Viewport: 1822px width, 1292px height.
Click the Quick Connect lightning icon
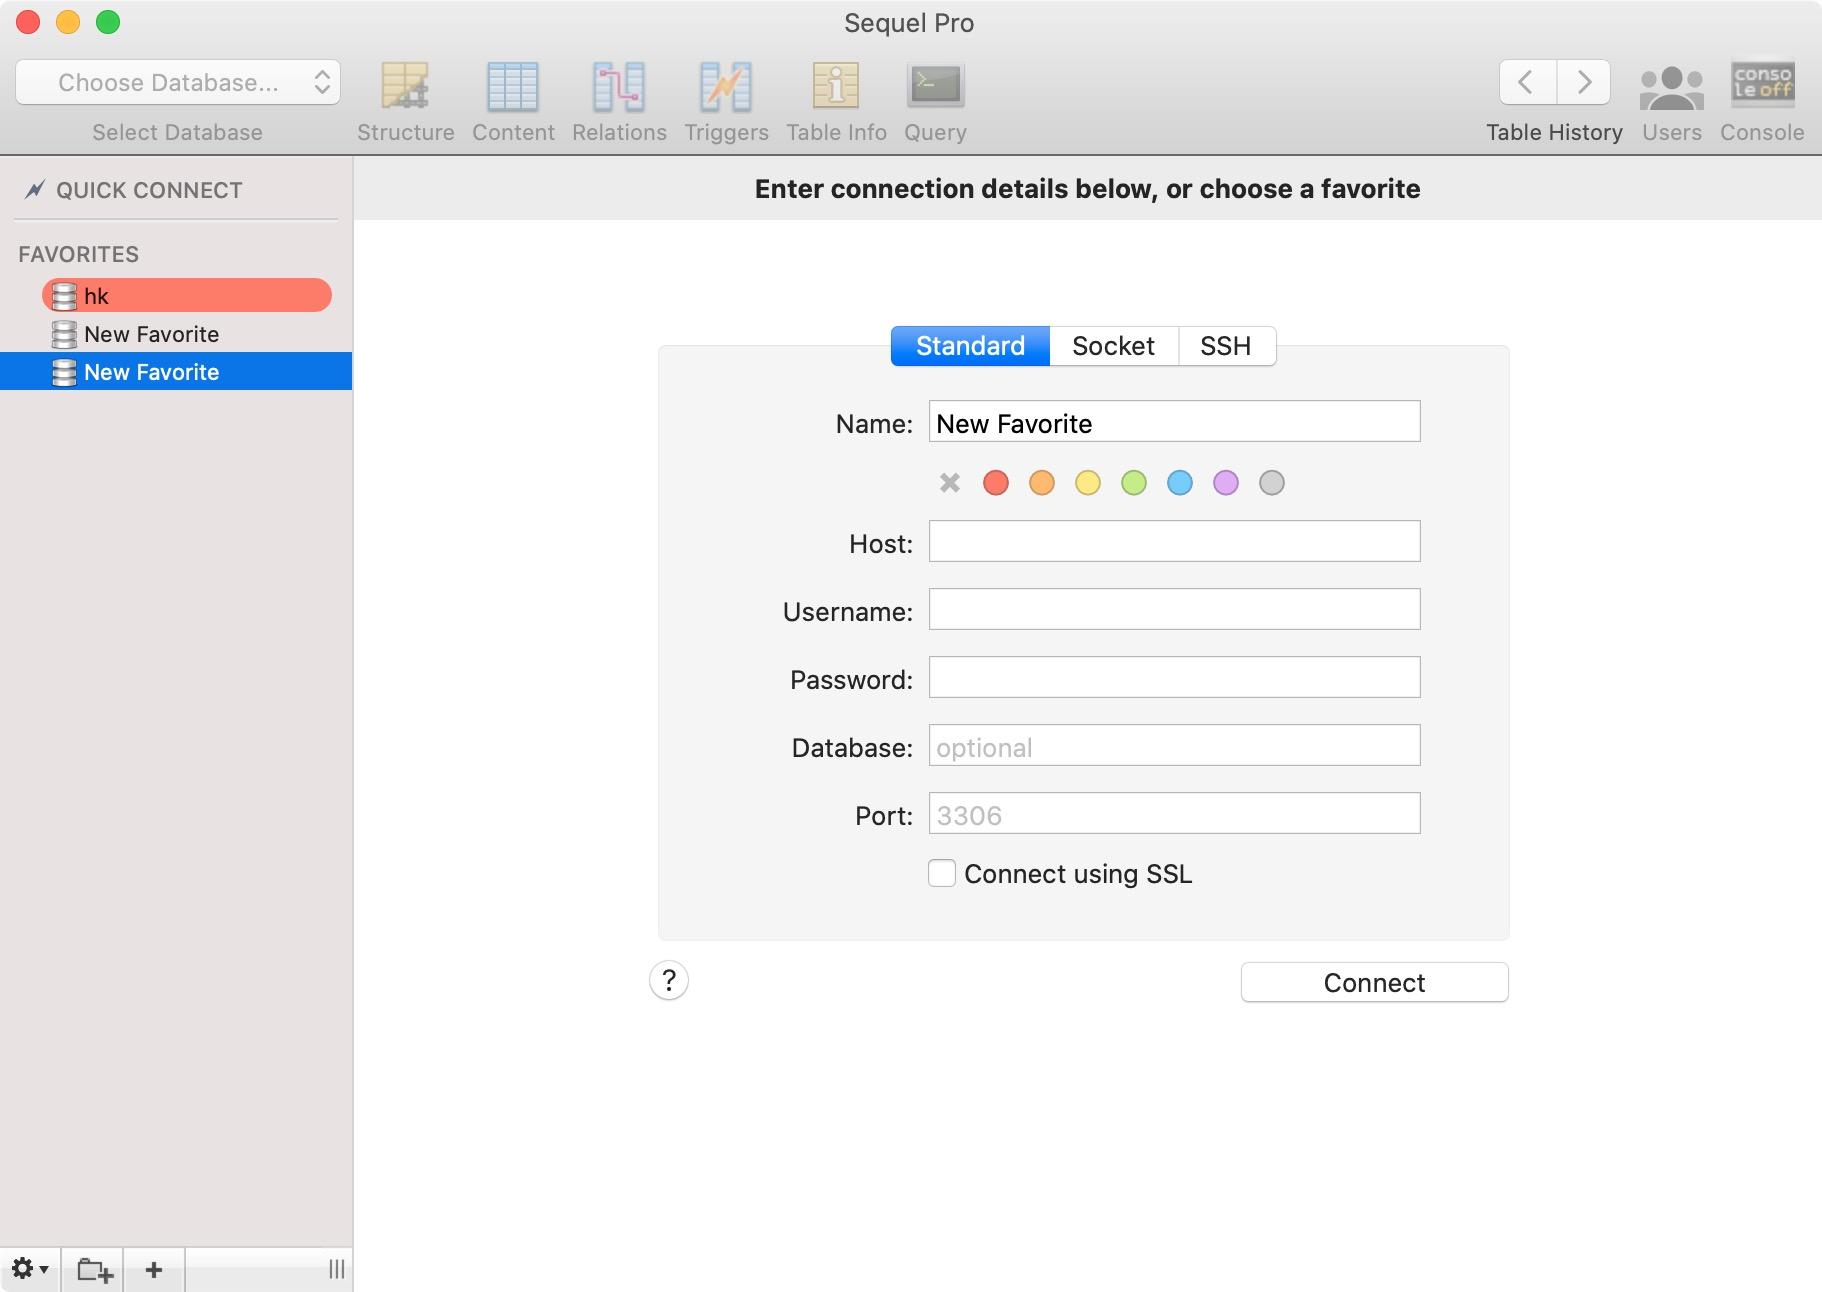(35, 189)
